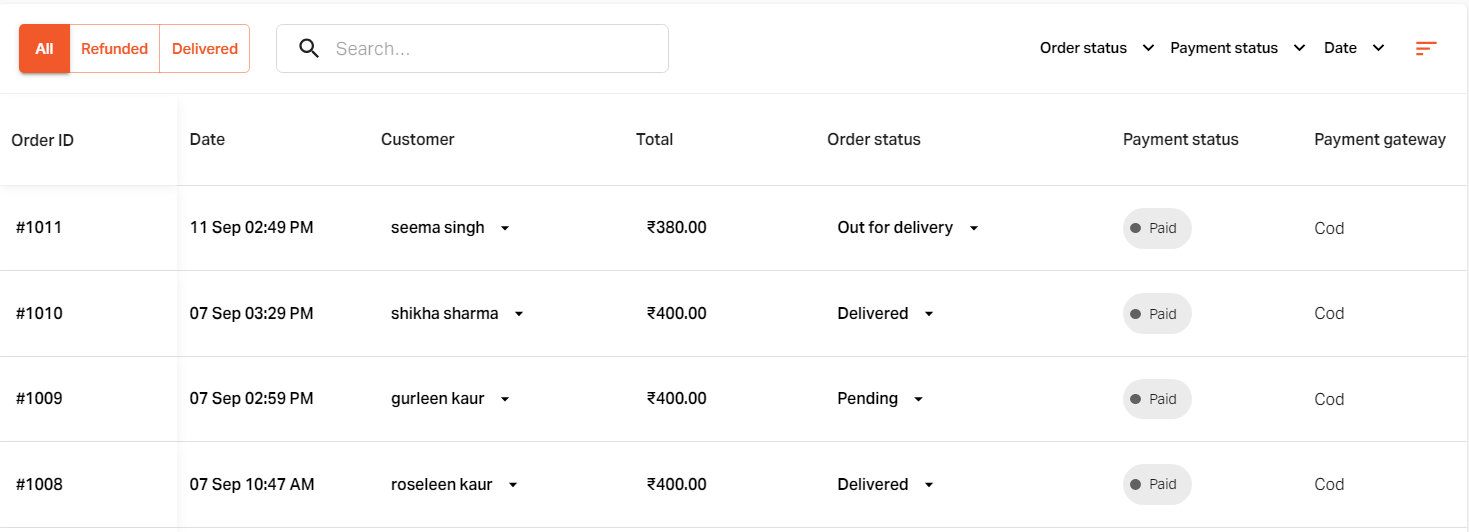This screenshot has height=532, width=1469.
Task: Open order #1011
Action: click(39, 228)
